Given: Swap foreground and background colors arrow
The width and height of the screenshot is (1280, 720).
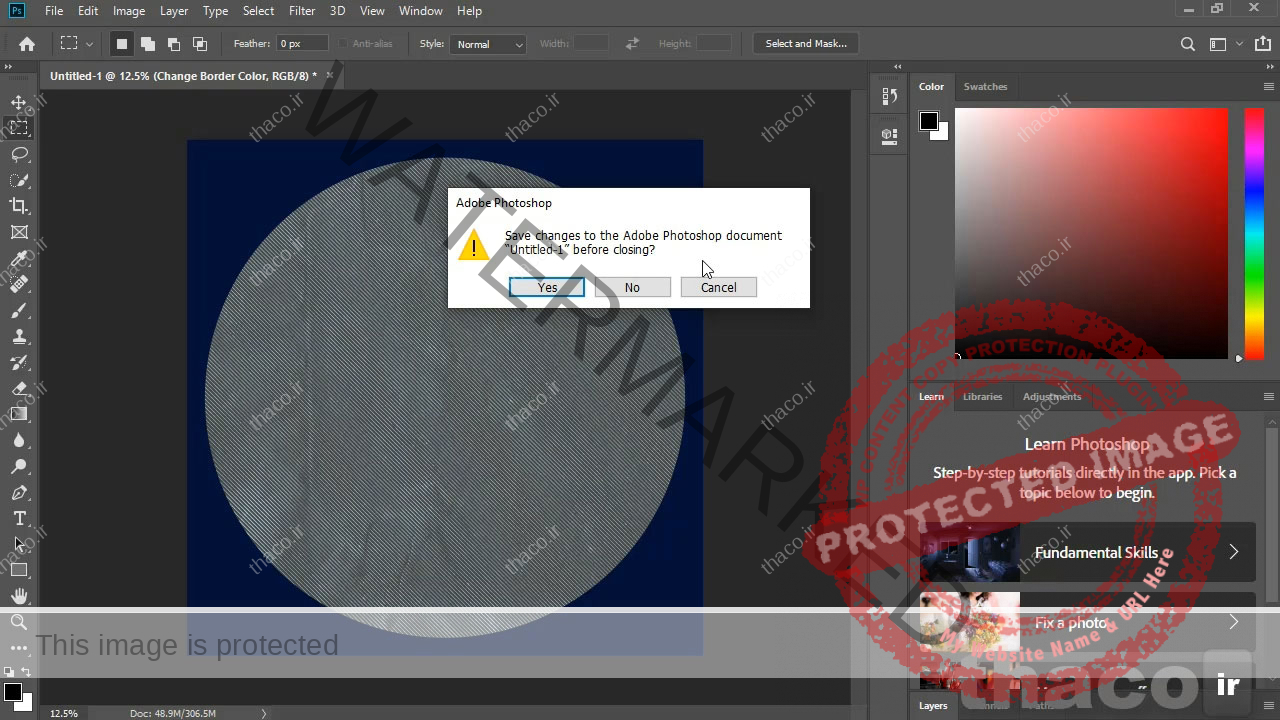Looking at the screenshot, I should [27, 672].
